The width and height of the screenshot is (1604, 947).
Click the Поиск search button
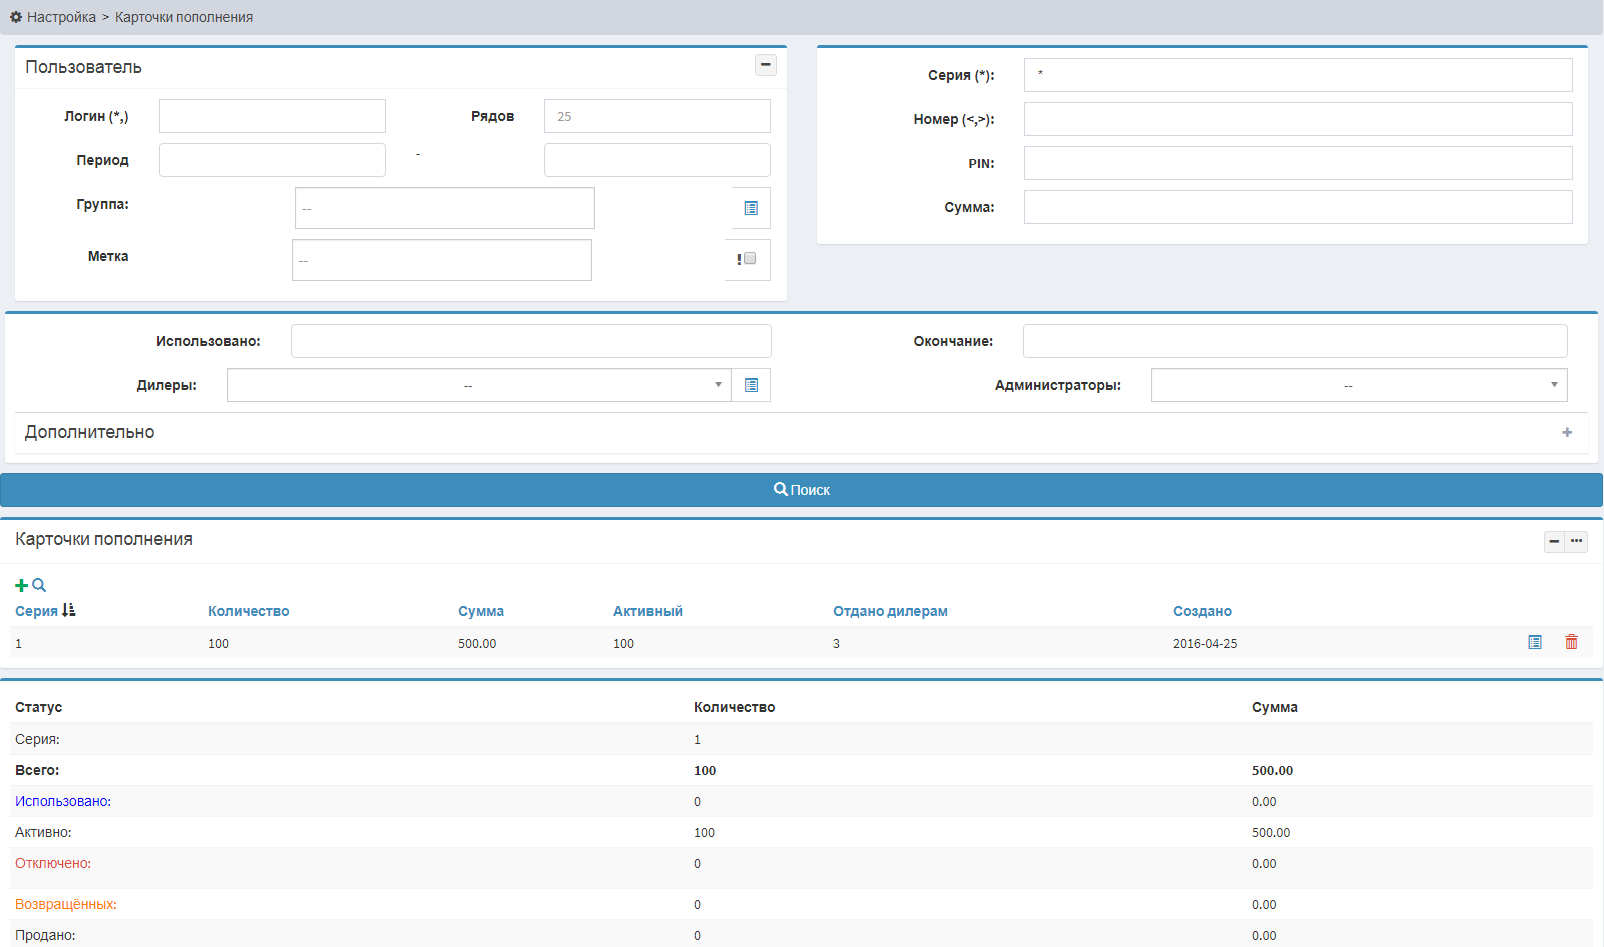801,490
